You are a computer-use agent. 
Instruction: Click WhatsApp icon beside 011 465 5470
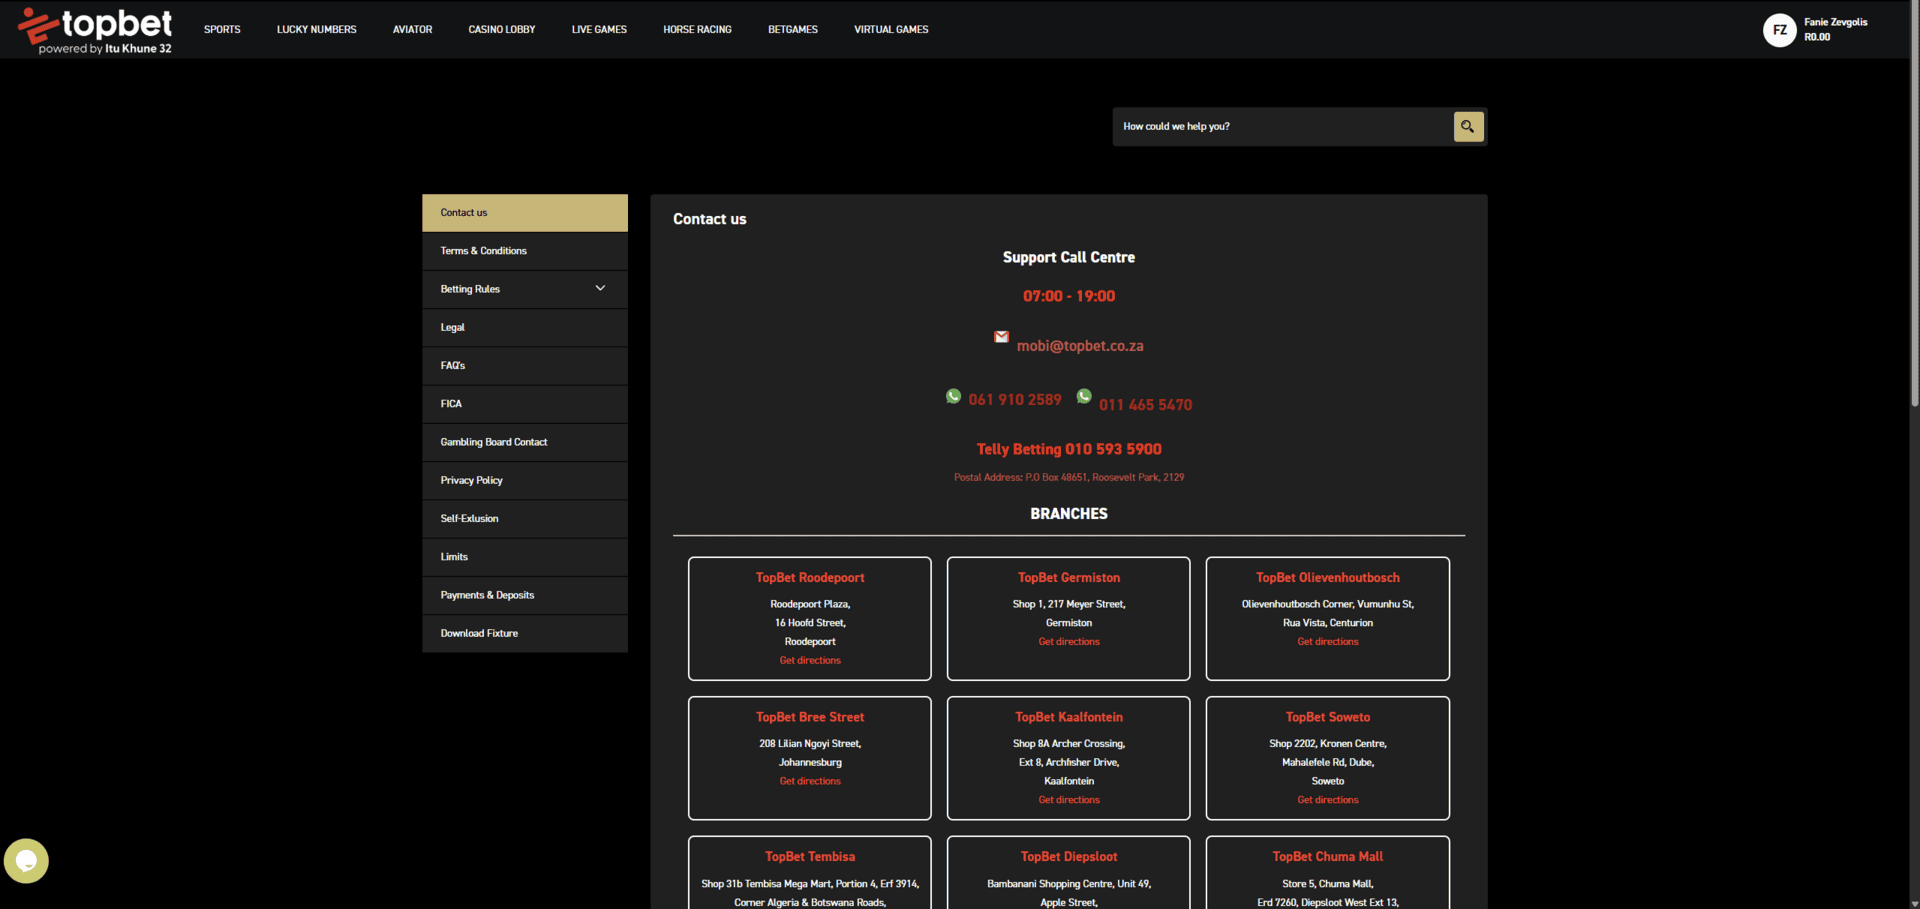pos(1084,396)
